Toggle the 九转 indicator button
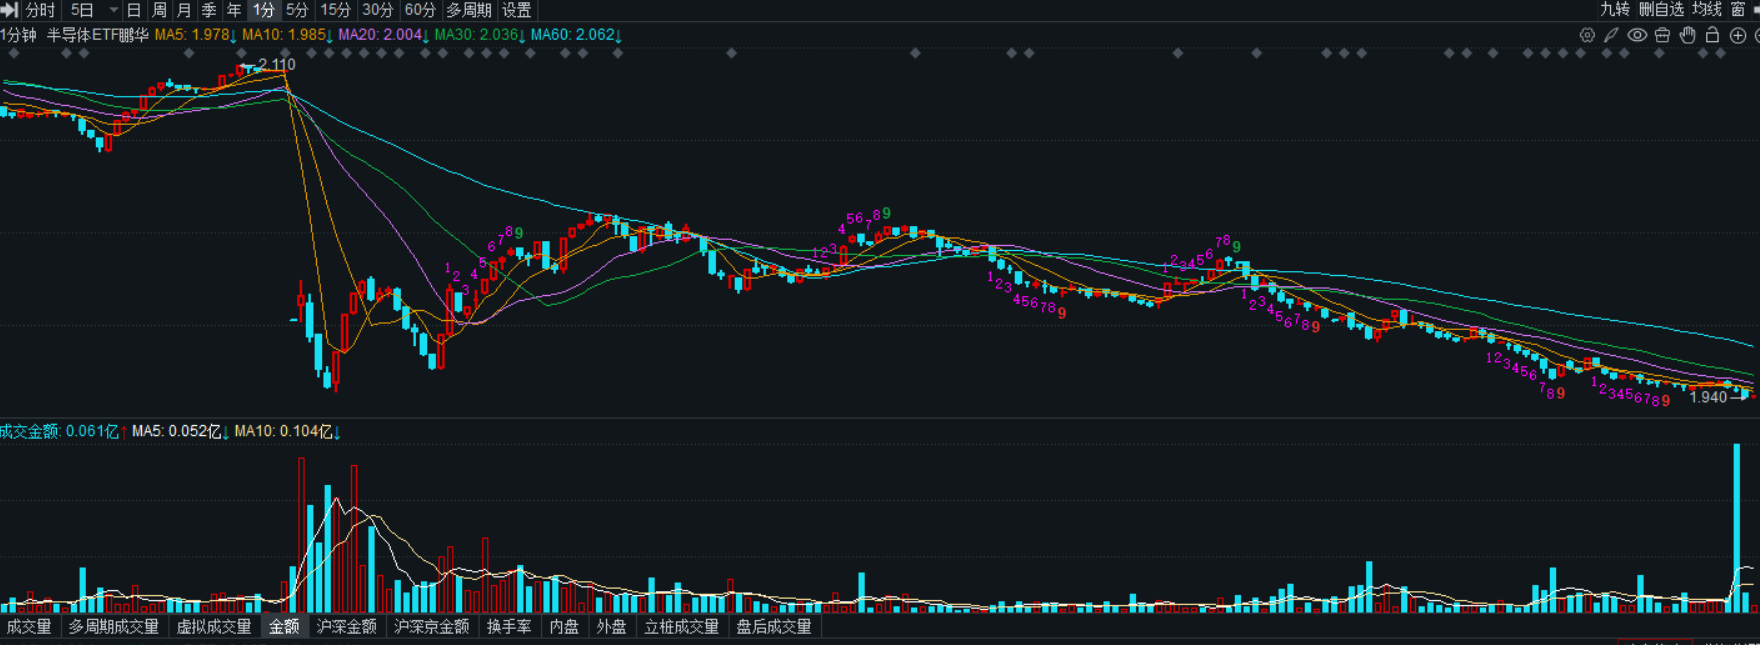The height and width of the screenshot is (645, 1760). (x=1615, y=10)
